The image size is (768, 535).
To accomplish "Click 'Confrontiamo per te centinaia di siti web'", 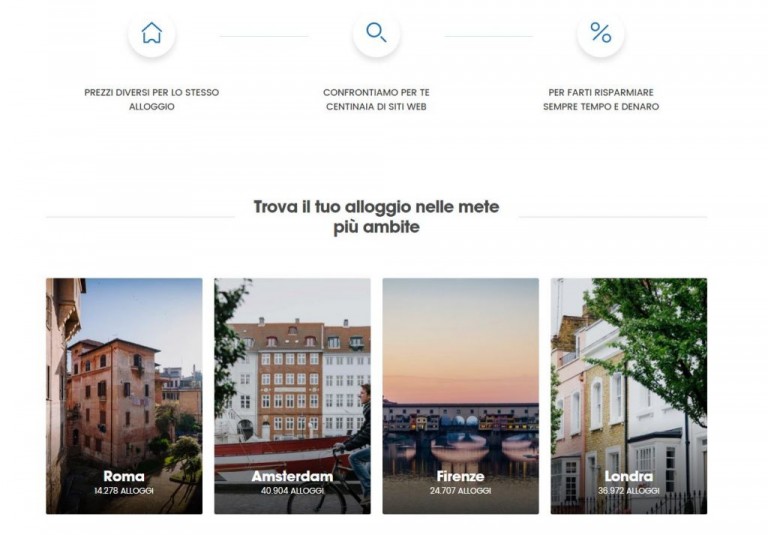I will (376, 99).
